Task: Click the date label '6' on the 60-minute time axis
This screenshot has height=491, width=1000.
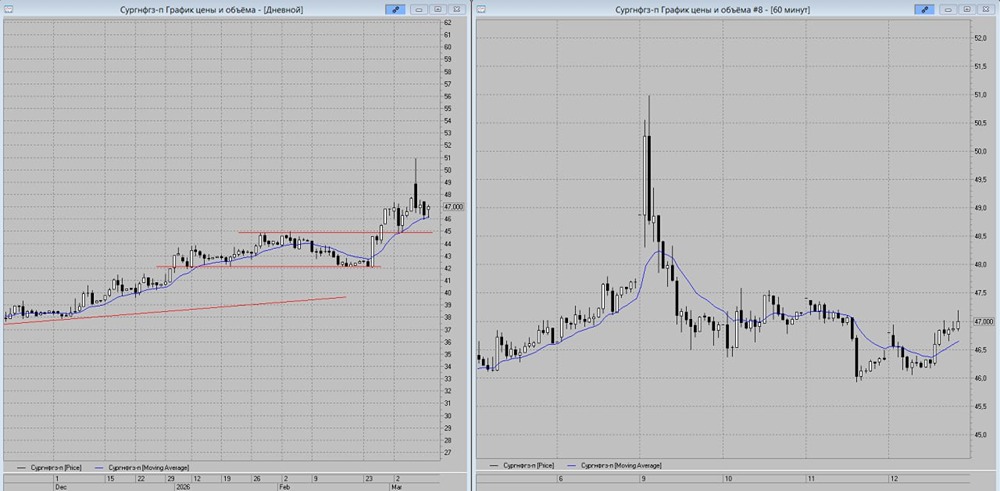Action: (x=561, y=478)
